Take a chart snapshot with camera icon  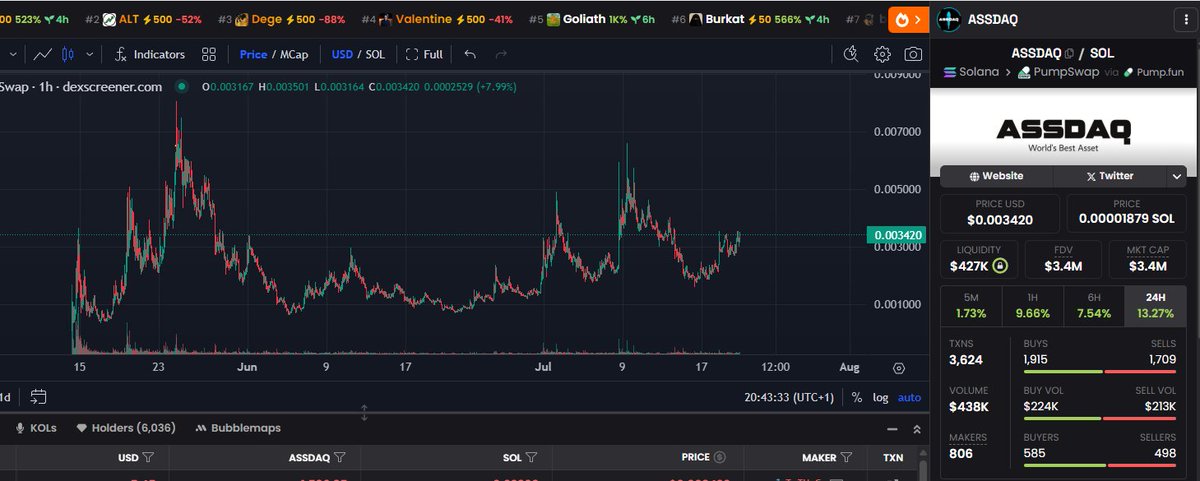tap(913, 54)
